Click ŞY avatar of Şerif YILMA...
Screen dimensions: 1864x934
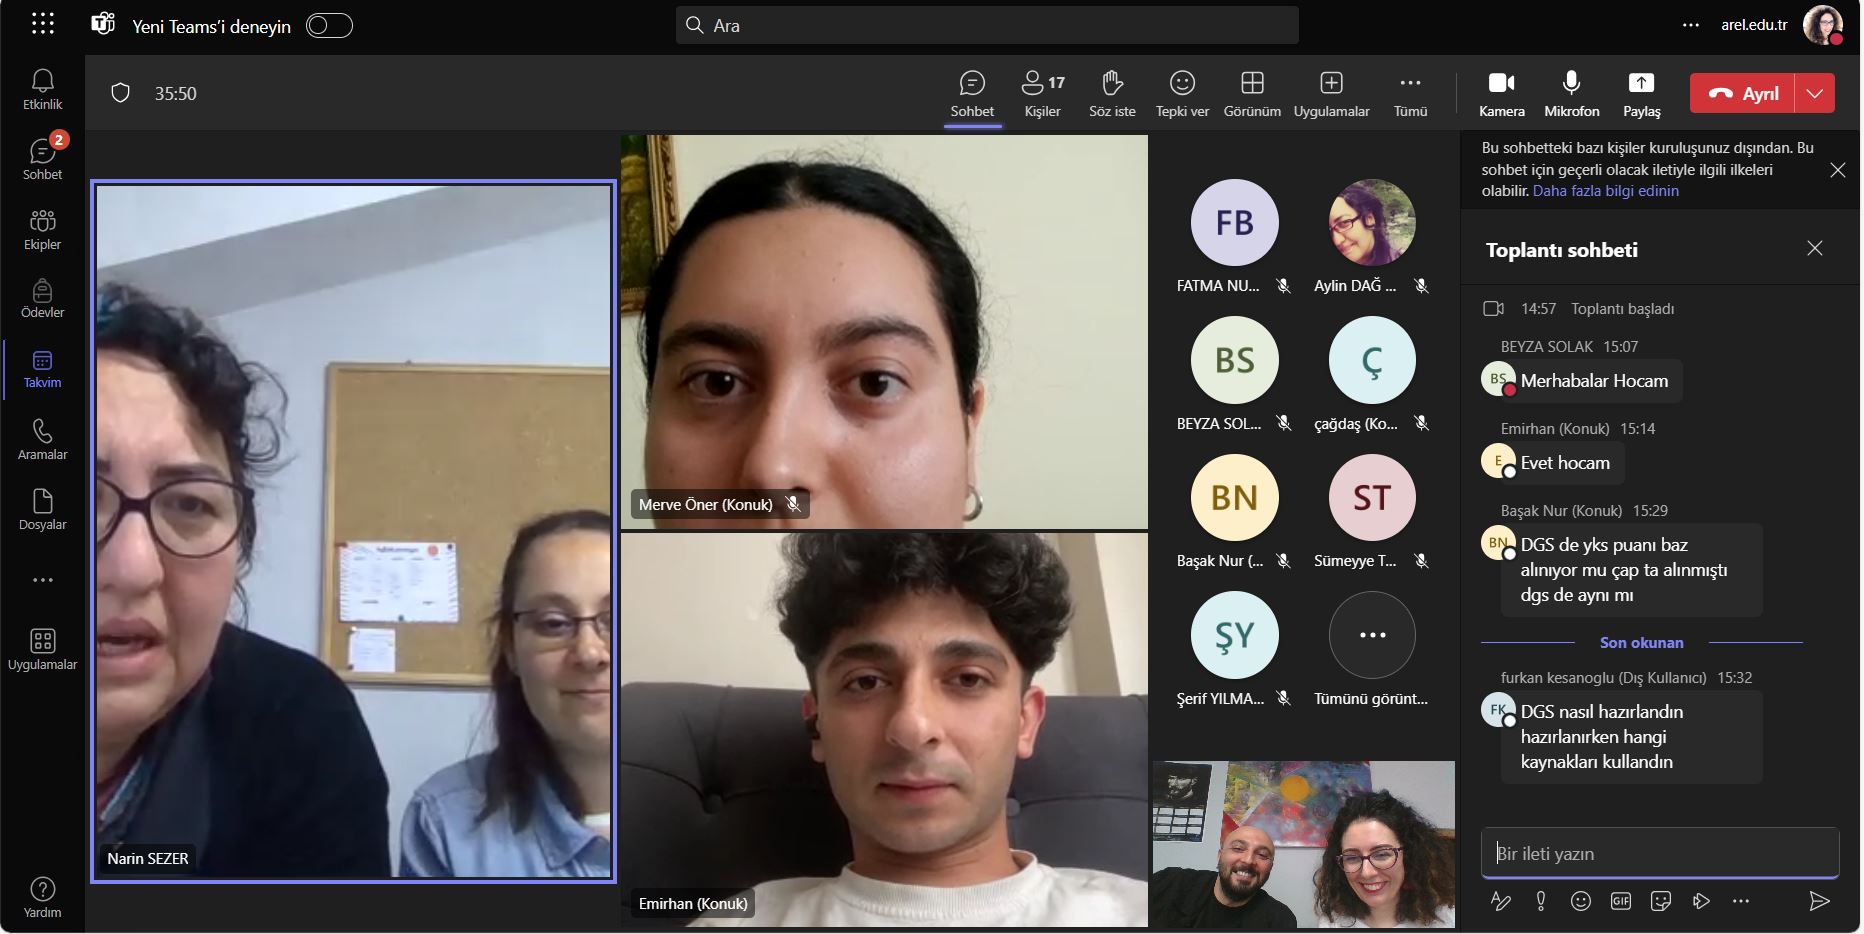pyautogui.click(x=1234, y=635)
